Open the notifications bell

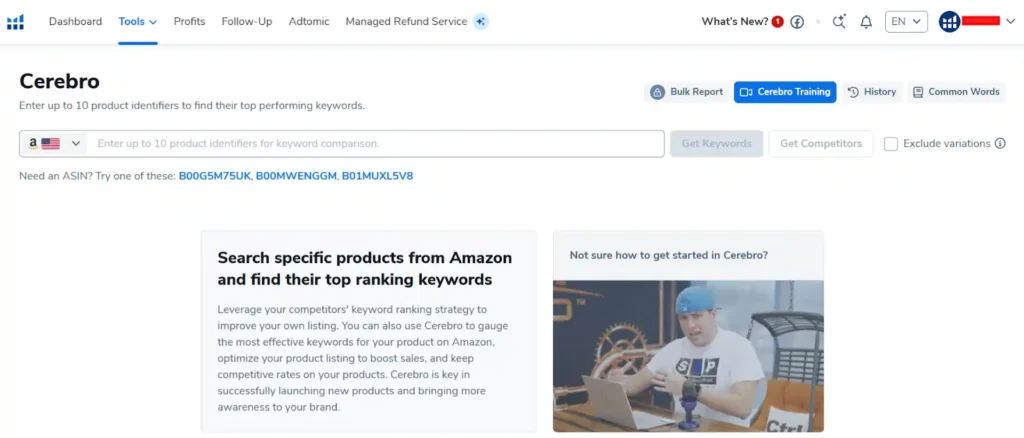coord(866,22)
